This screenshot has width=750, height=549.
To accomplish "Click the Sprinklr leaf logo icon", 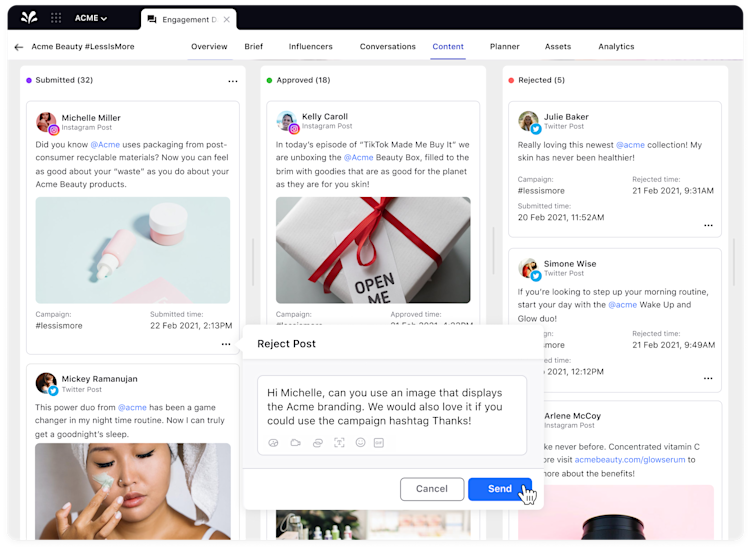I will (29, 18).
